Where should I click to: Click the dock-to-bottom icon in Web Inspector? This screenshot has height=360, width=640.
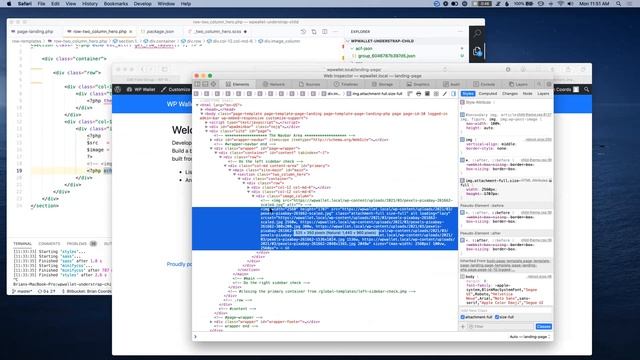point(205,84)
